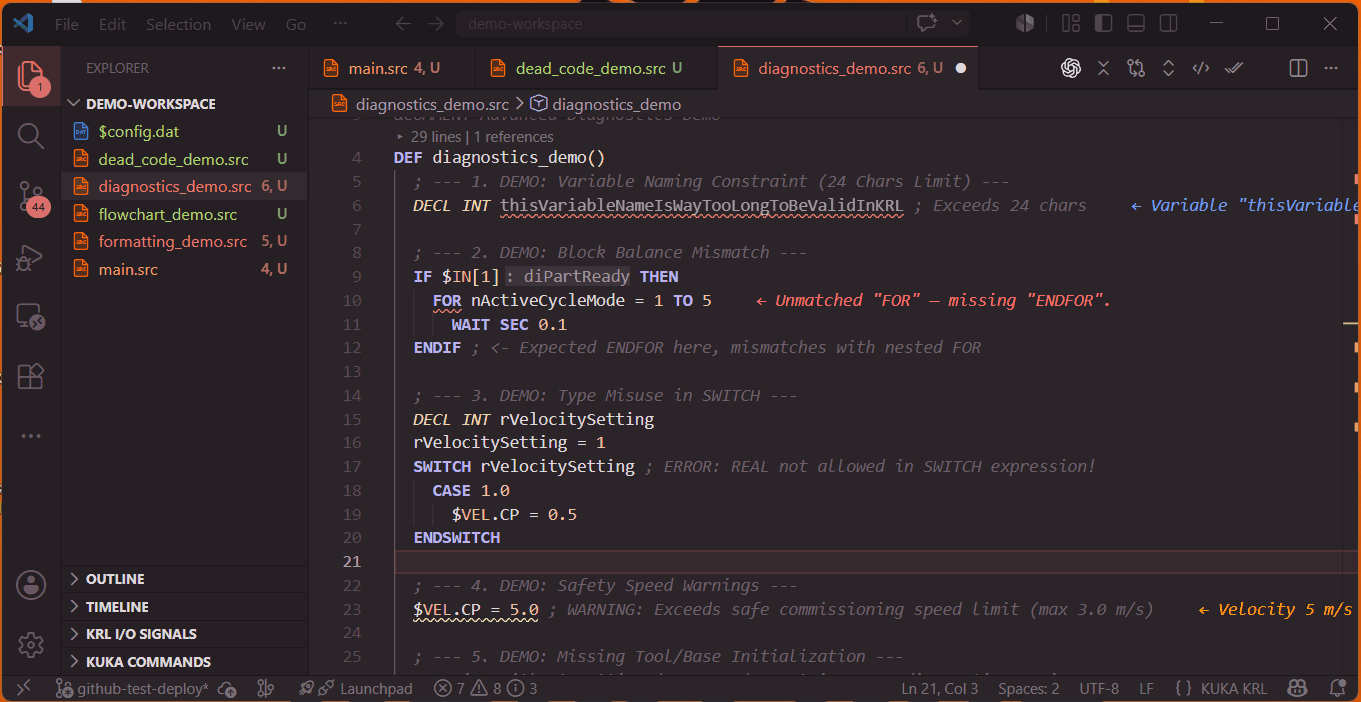The image size is (1361, 702).
Task: Open the Copilot status icon in the status bar
Action: pyautogui.click(x=1298, y=688)
